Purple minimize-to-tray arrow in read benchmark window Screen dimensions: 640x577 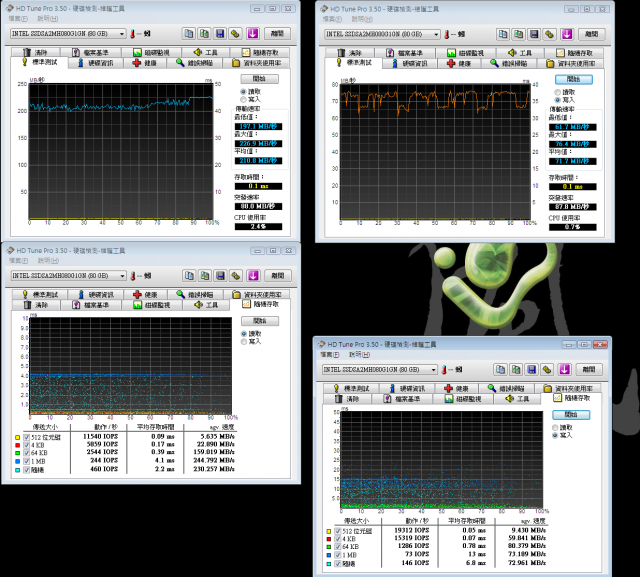click(253, 33)
